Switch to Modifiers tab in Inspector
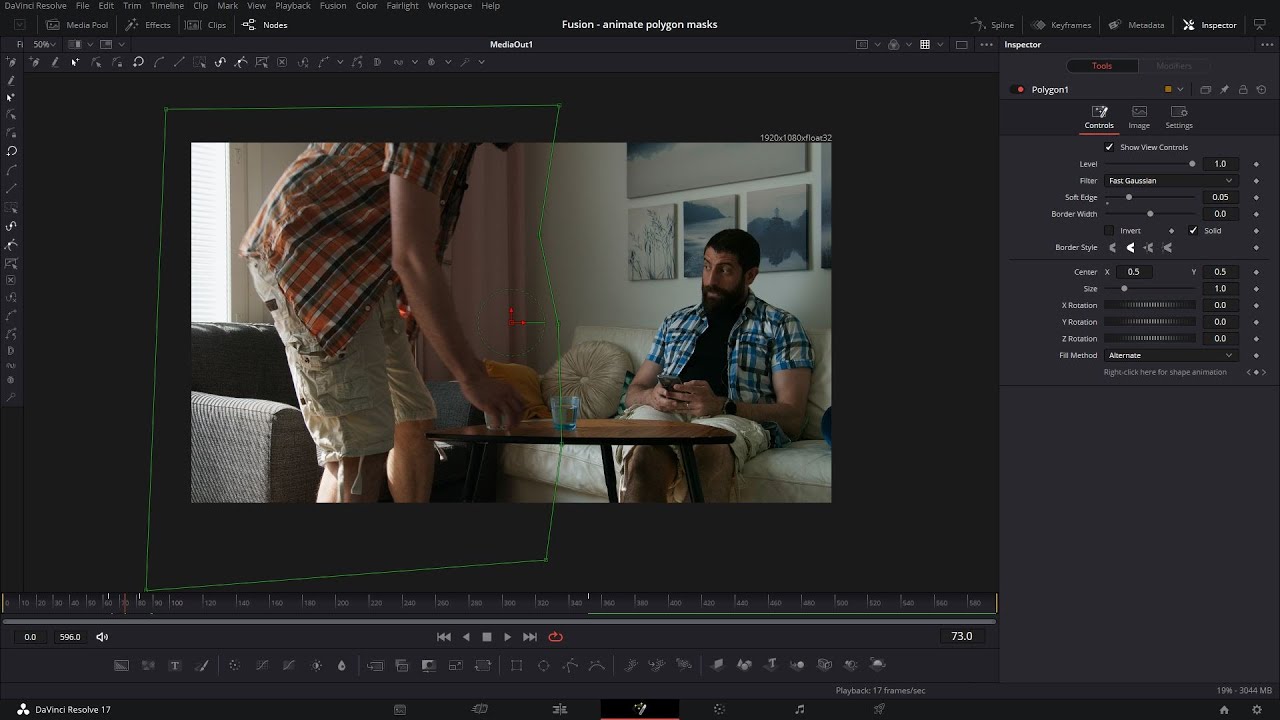1280x720 pixels. click(1174, 66)
